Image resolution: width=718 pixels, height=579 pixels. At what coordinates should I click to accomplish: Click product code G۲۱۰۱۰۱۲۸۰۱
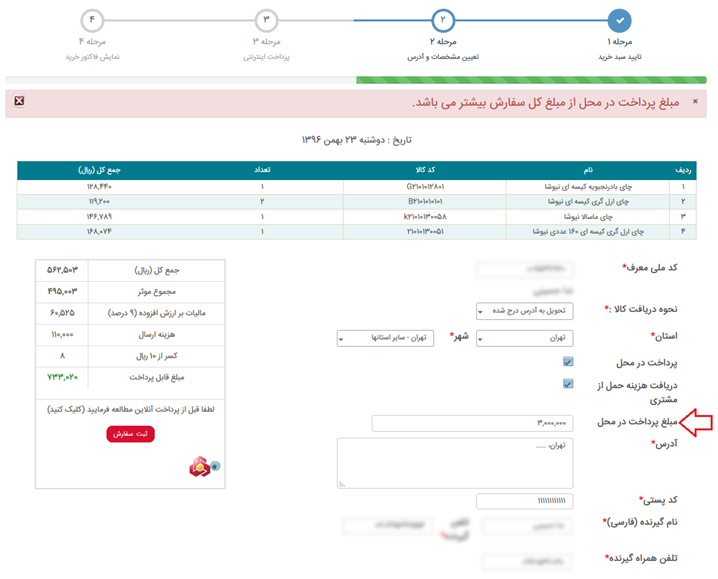[425, 187]
